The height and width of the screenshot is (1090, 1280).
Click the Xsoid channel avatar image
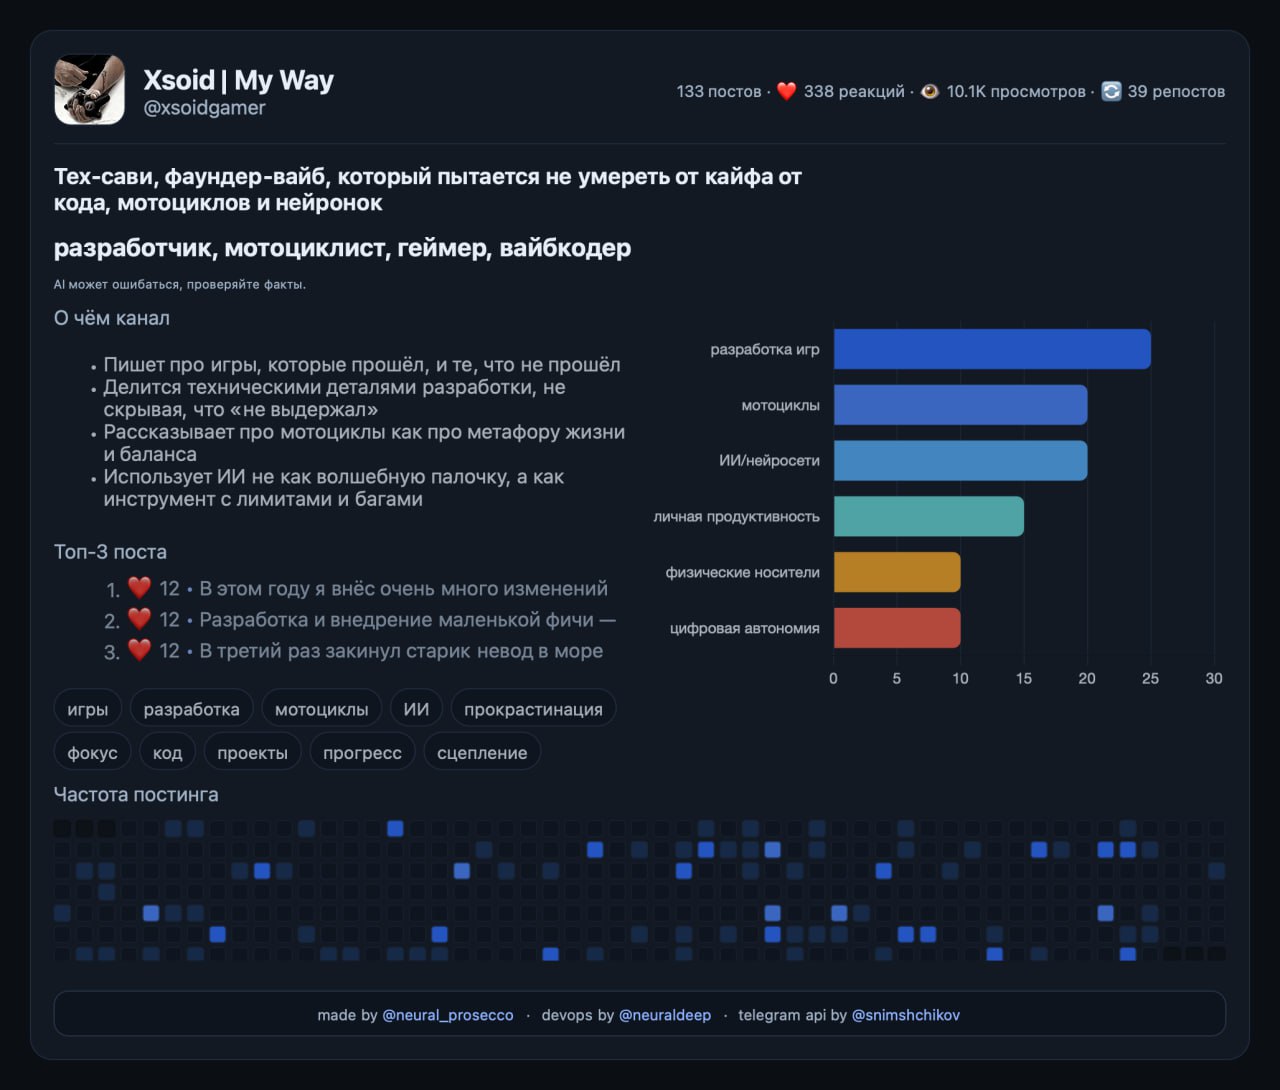coord(89,90)
